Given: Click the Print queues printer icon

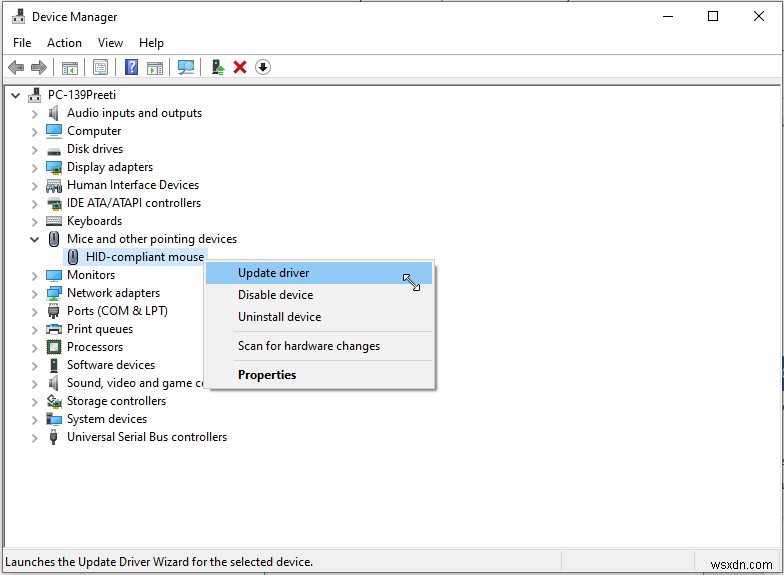Looking at the screenshot, I should (x=54, y=329).
